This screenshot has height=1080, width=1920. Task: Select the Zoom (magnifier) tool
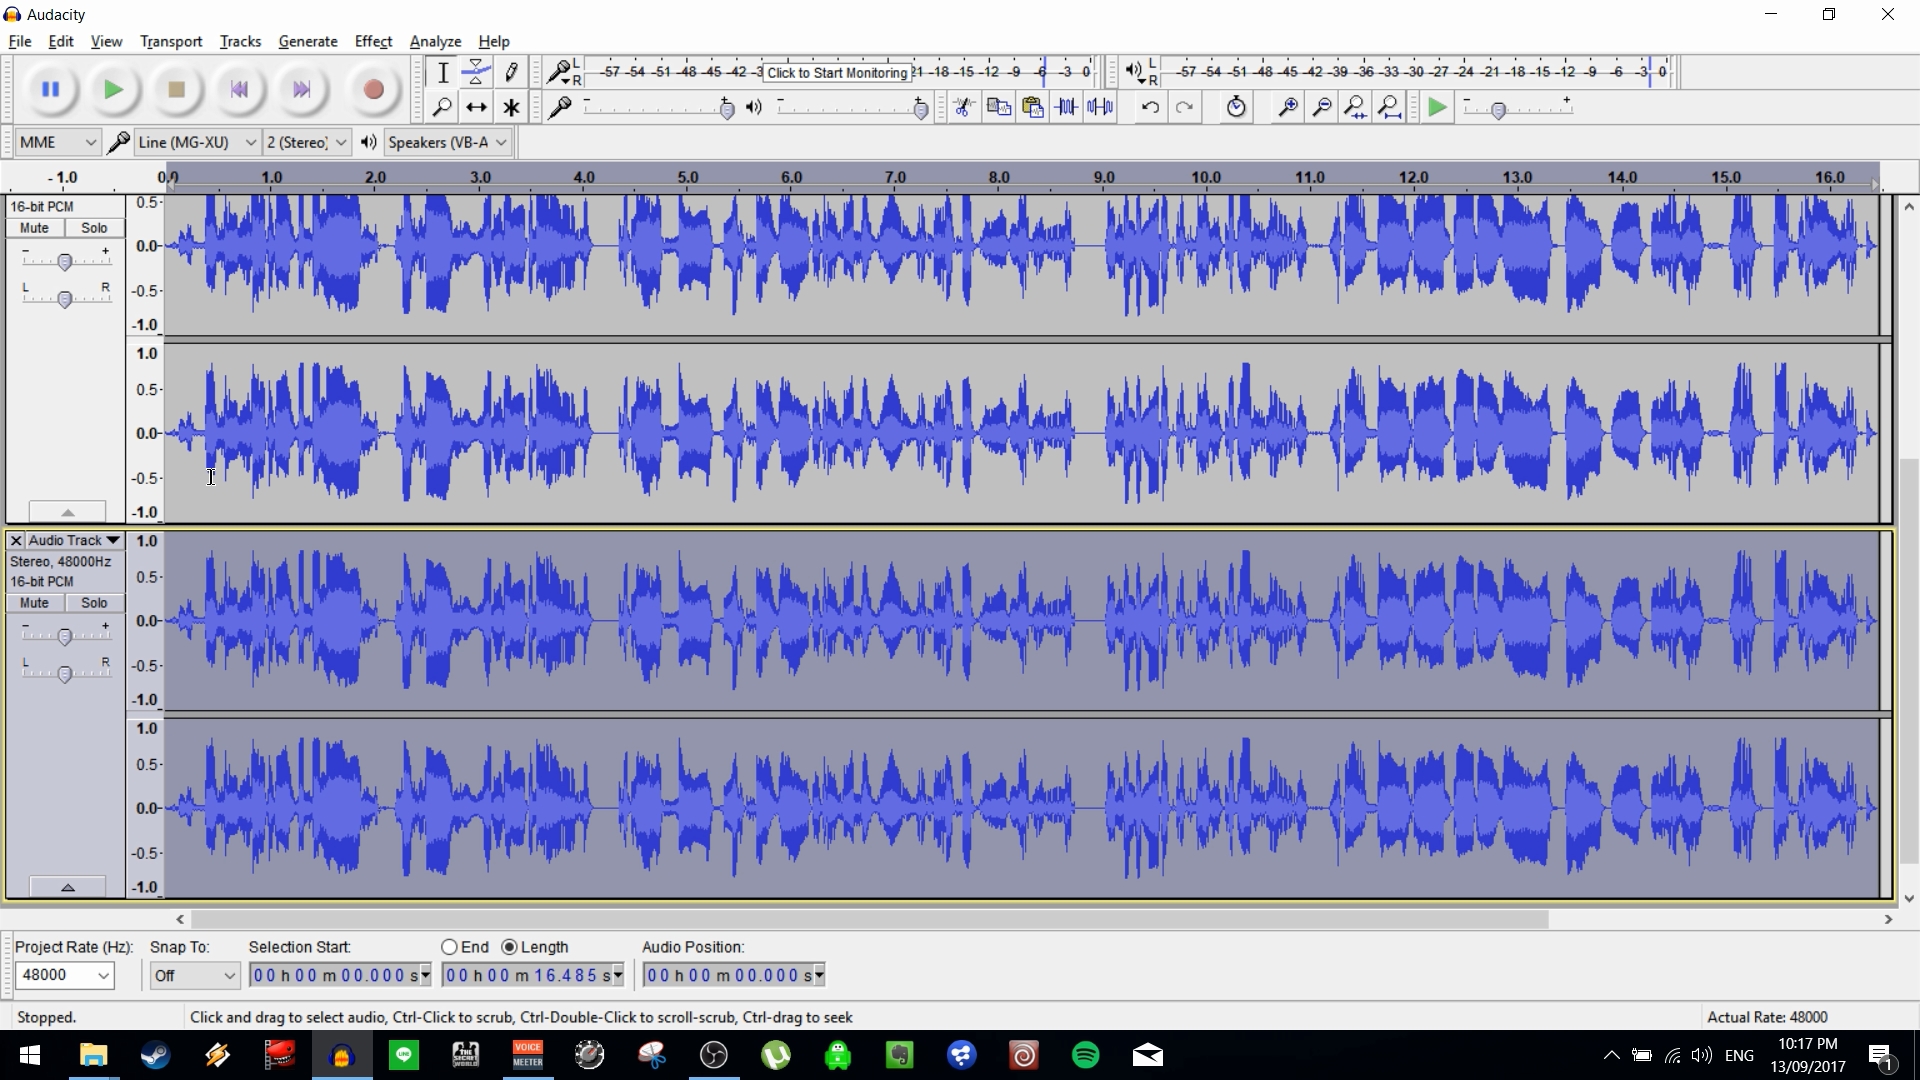point(443,107)
